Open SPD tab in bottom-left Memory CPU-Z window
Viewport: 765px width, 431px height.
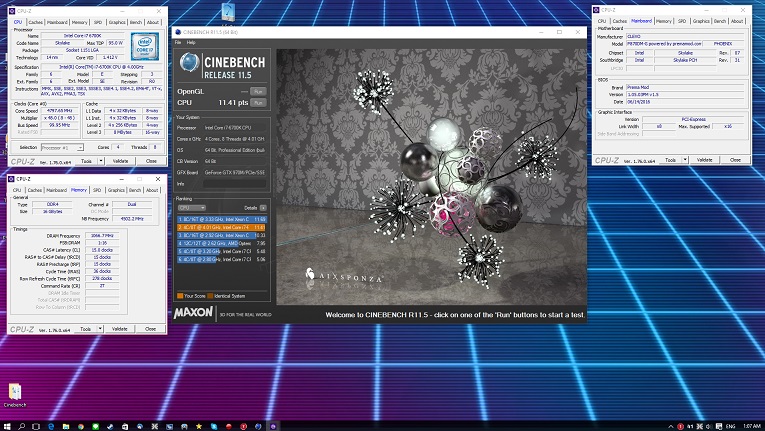click(97, 190)
